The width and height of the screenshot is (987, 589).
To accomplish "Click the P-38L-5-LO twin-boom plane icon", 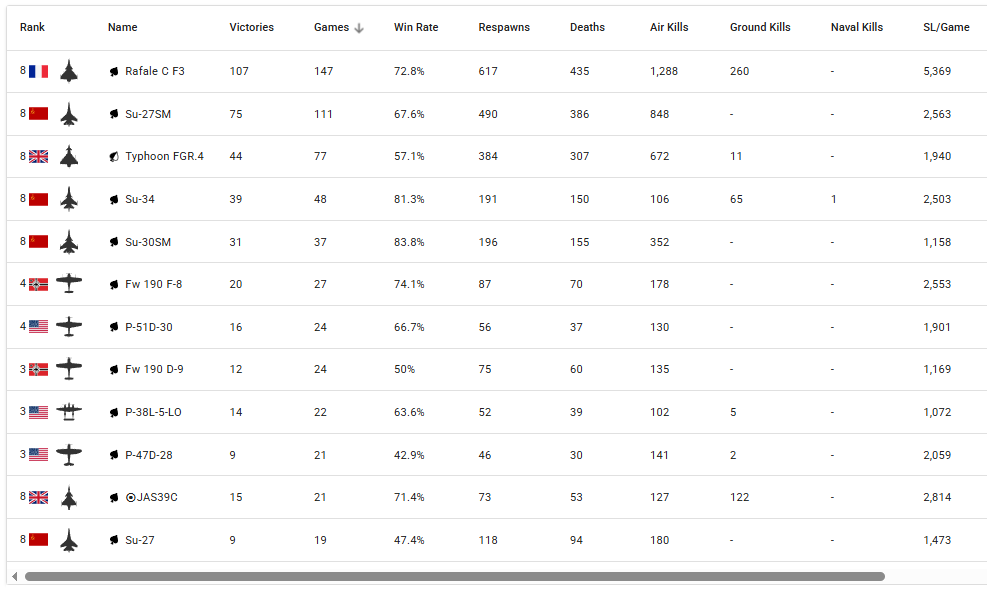I will tap(68, 412).
